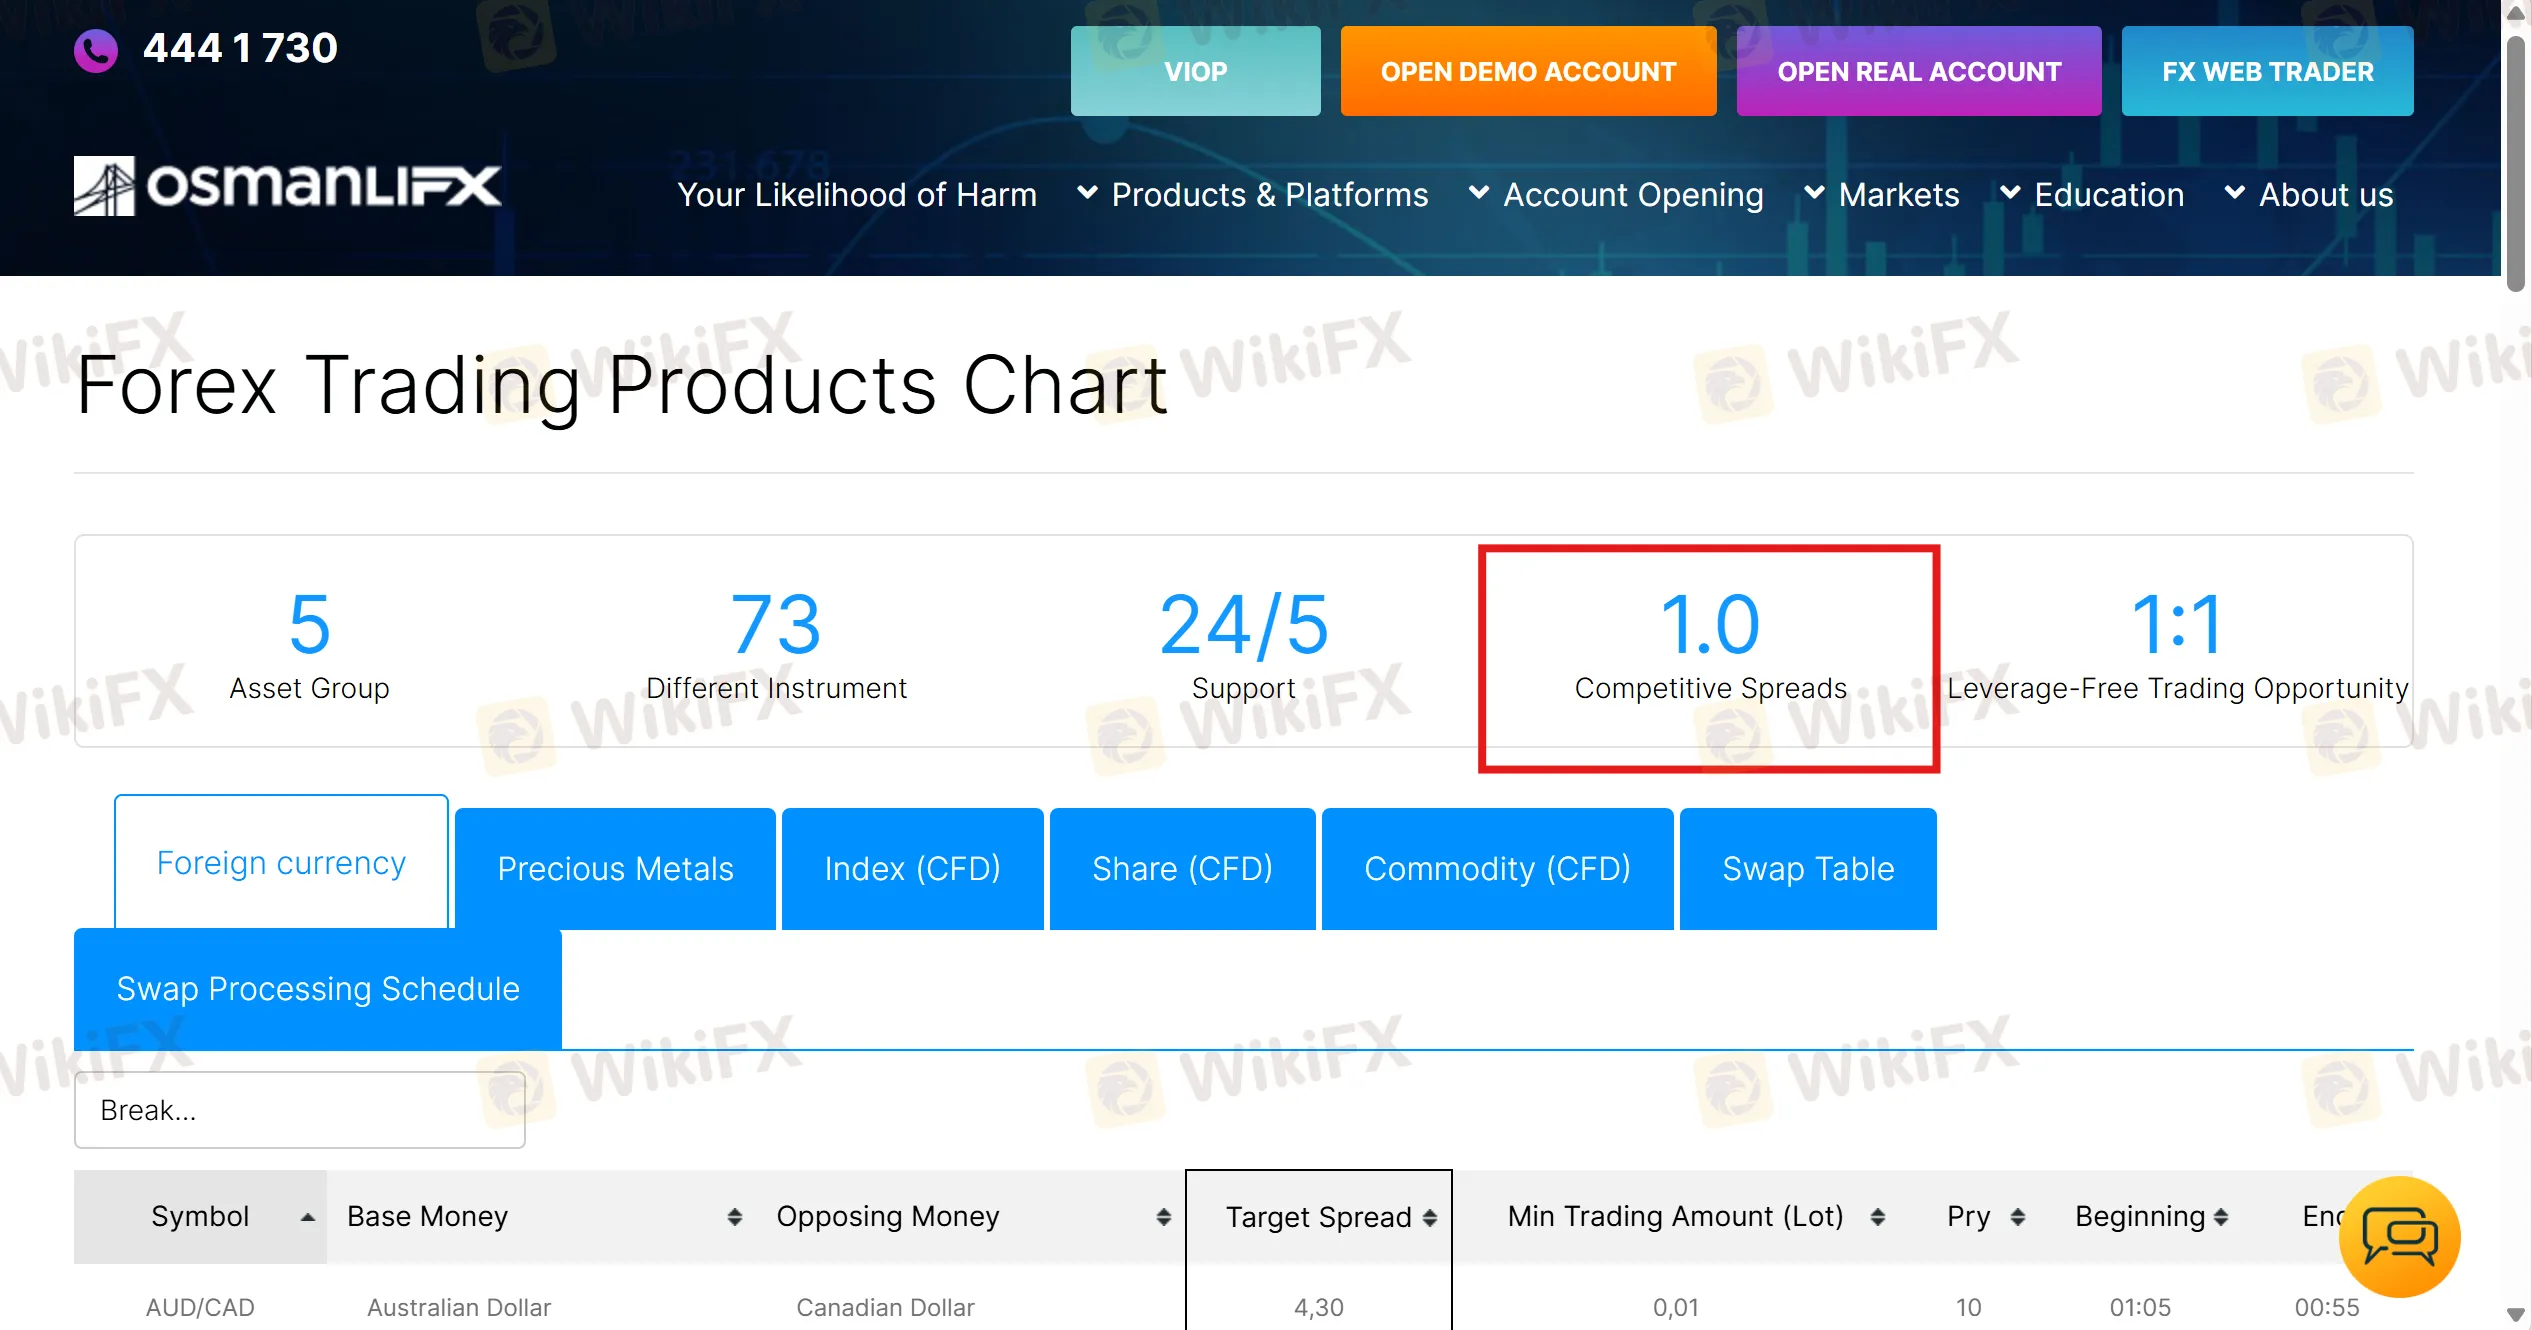Sort Target Spread column arrows
Image resolution: width=2532 pixels, height=1330 pixels.
(1430, 1217)
